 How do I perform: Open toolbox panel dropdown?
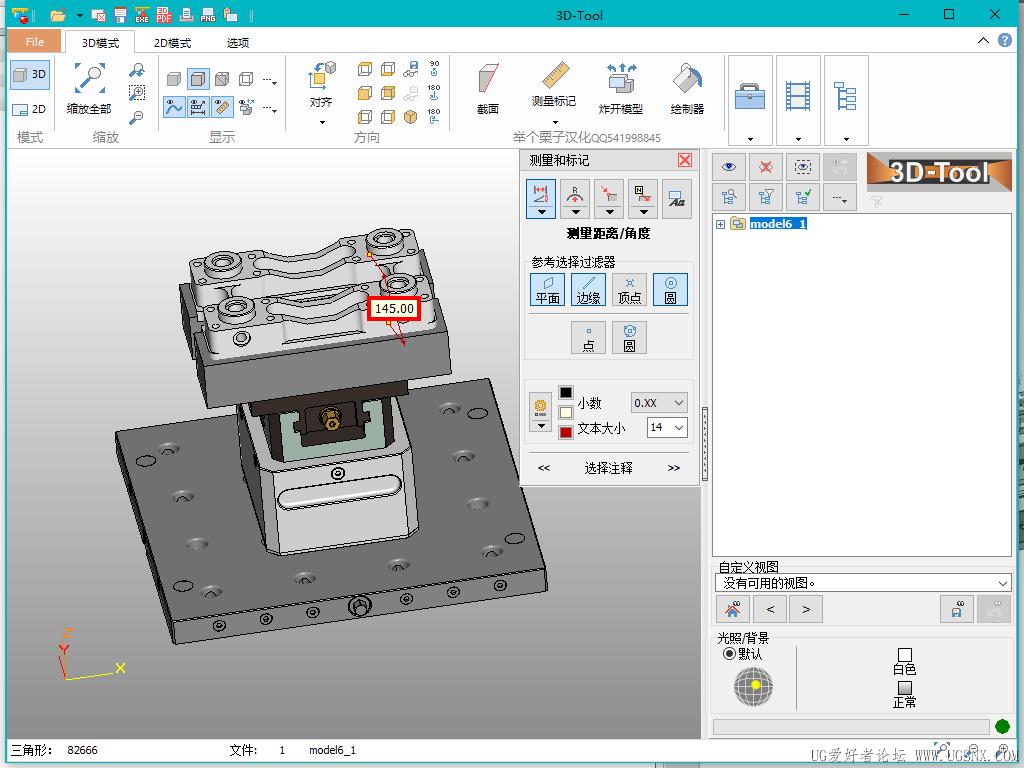click(750, 139)
